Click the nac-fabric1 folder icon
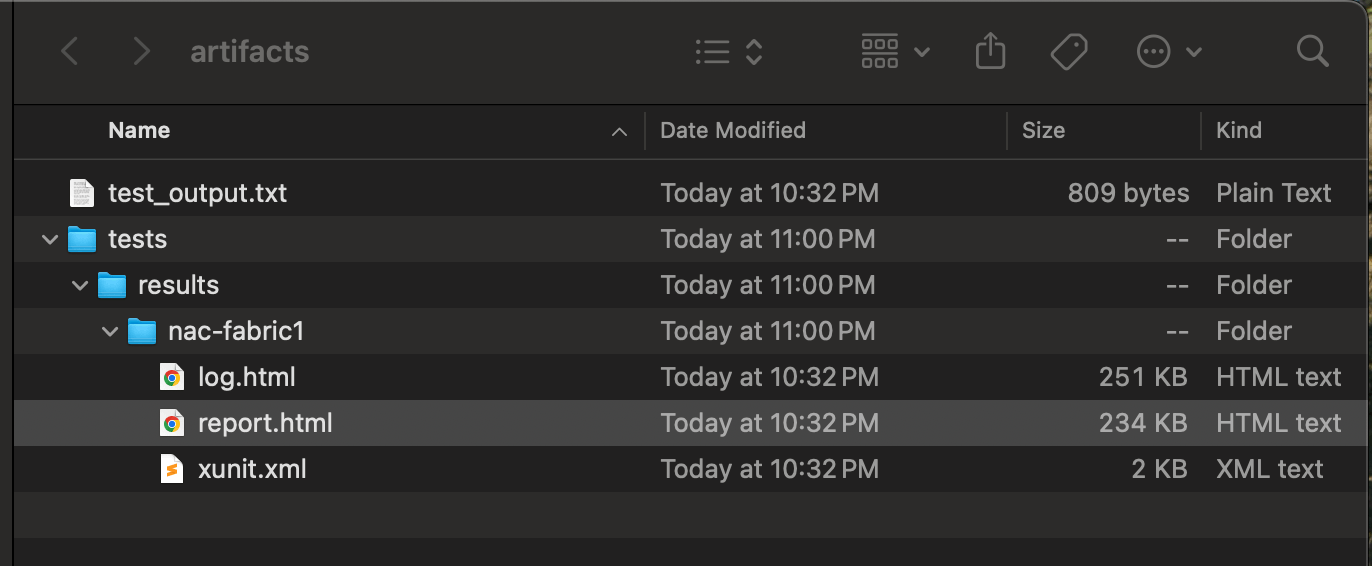 143,331
